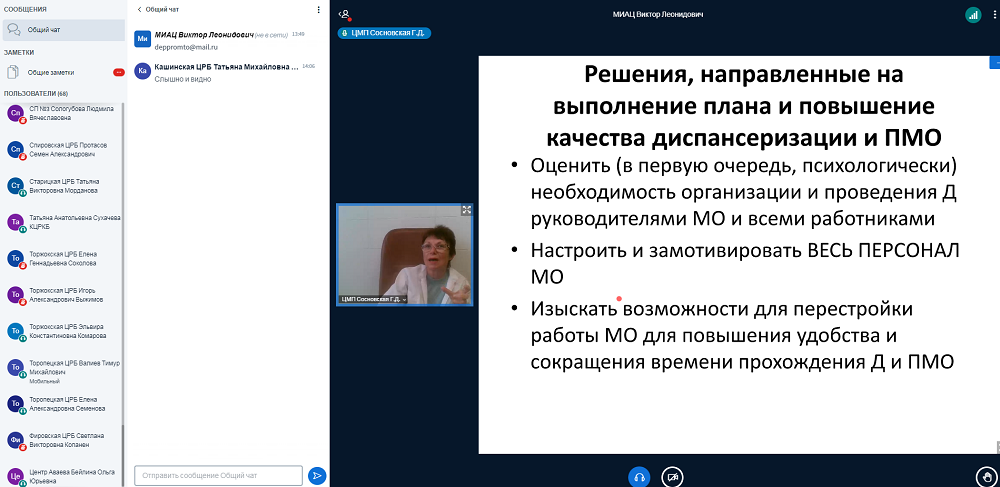Make the webcam video fullscreen
The width and height of the screenshot is (1000, 487).
pyautogui.click(x=466, y=210)
